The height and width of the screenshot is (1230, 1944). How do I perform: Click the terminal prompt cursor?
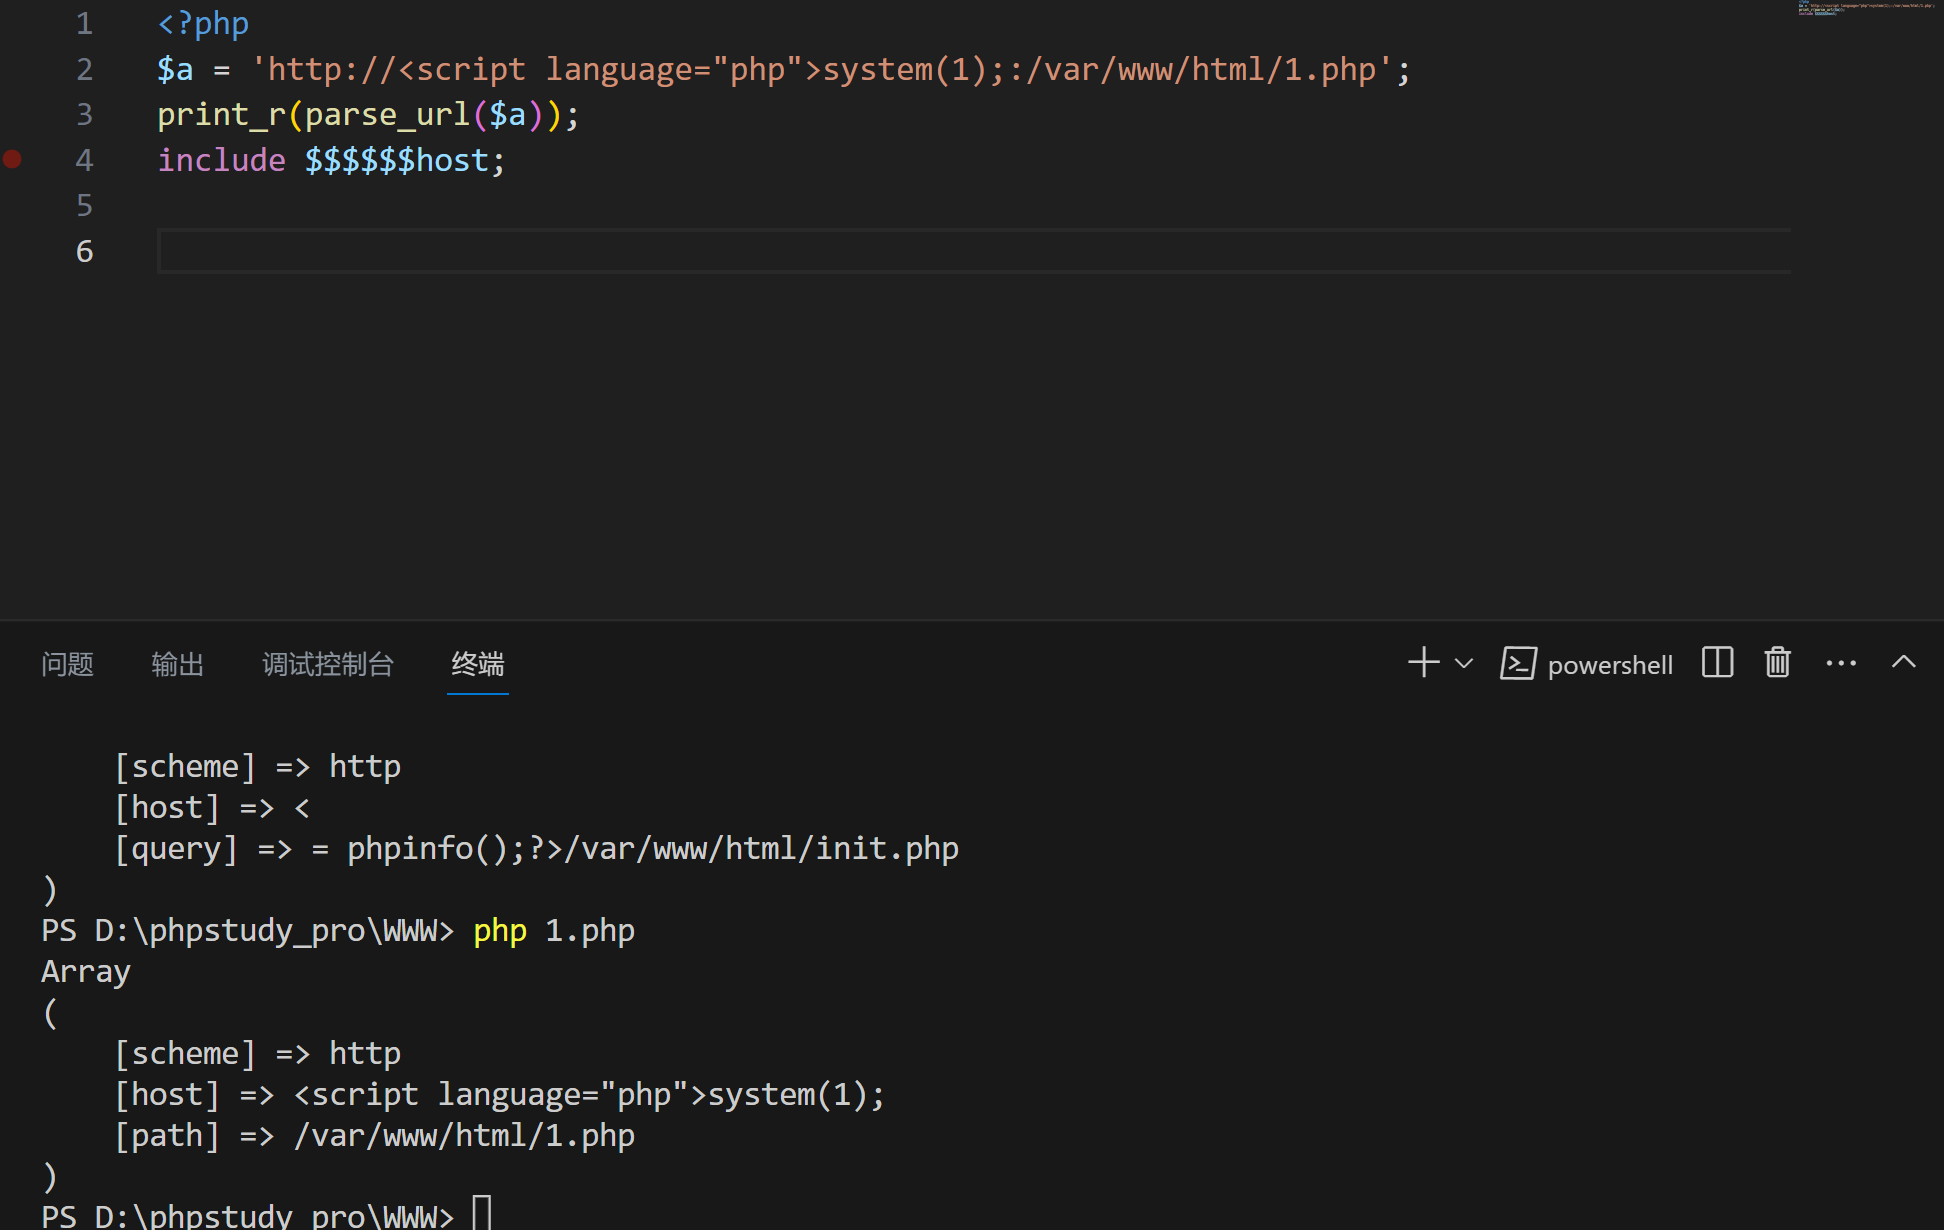tap(482, 1213)
